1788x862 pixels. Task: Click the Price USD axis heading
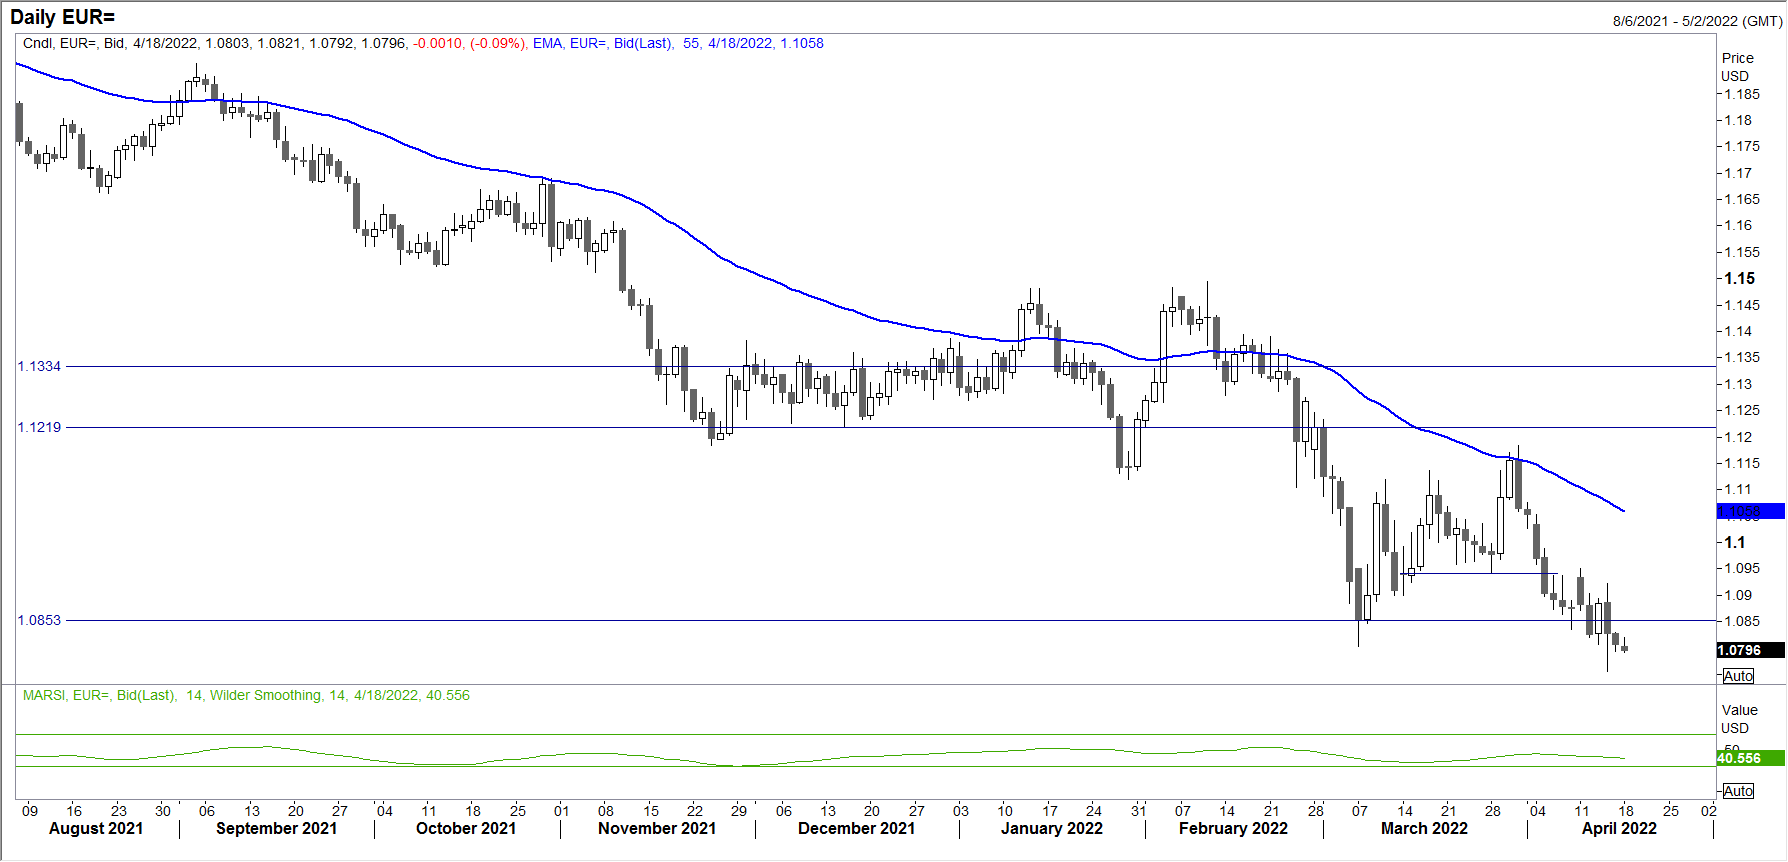[x=1737, y=67]
